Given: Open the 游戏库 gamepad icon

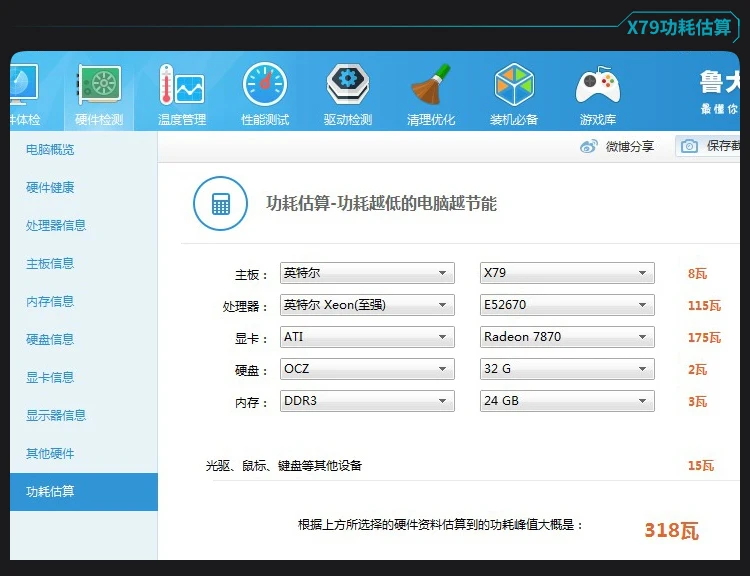Looking at the screenshot, I should 598,85.
